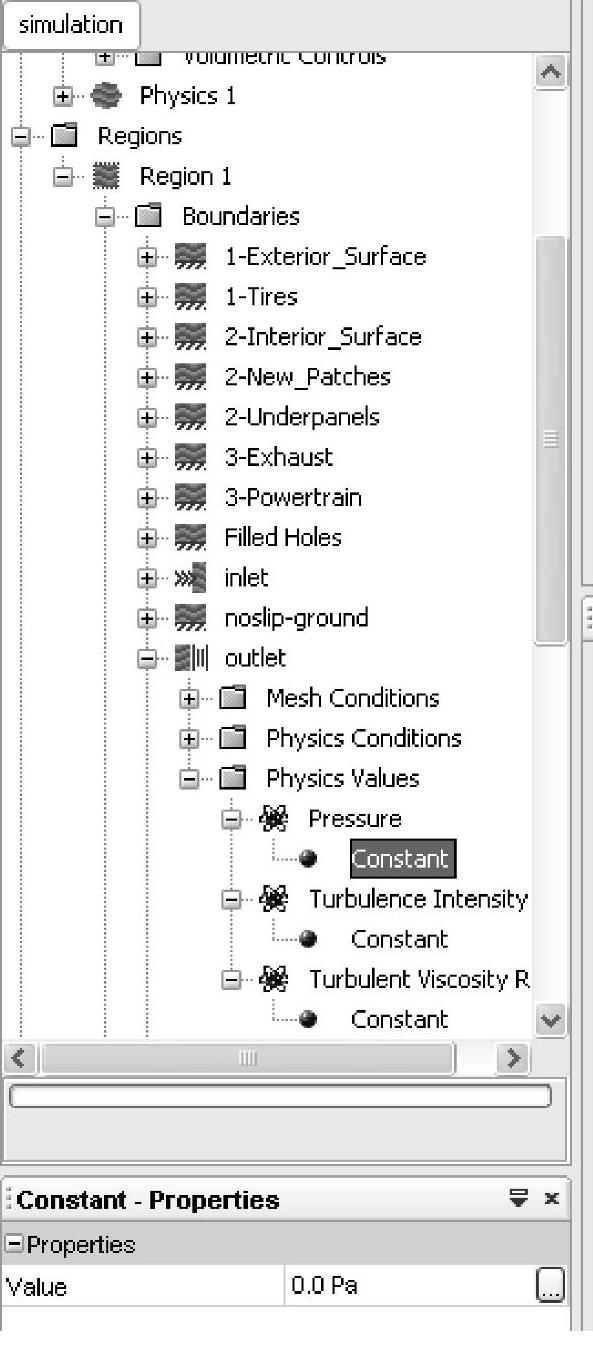Expand the Mesh Conditions folder

189,698
